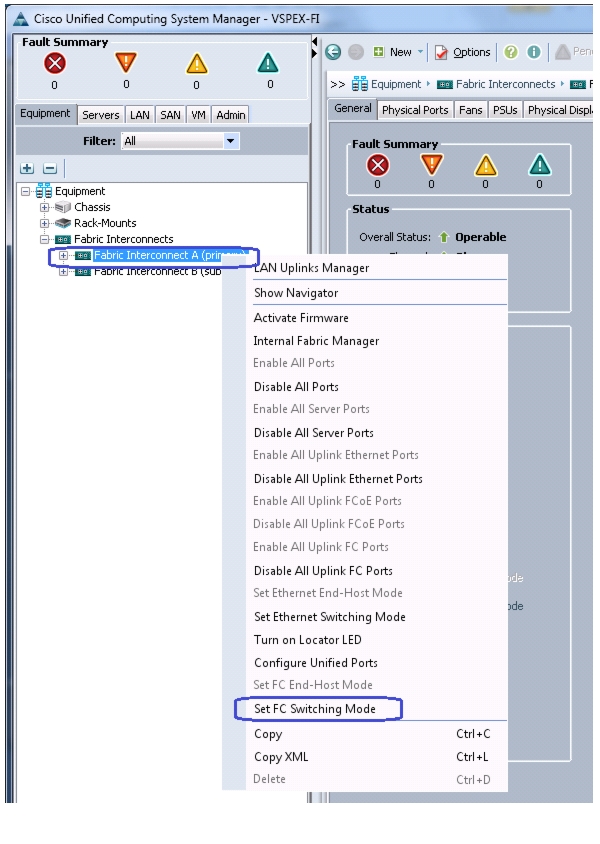Select Fabric Interconnect A (primary) tree item
The width and height of the screenshot is (600, 844).
[x=170, y=255]
